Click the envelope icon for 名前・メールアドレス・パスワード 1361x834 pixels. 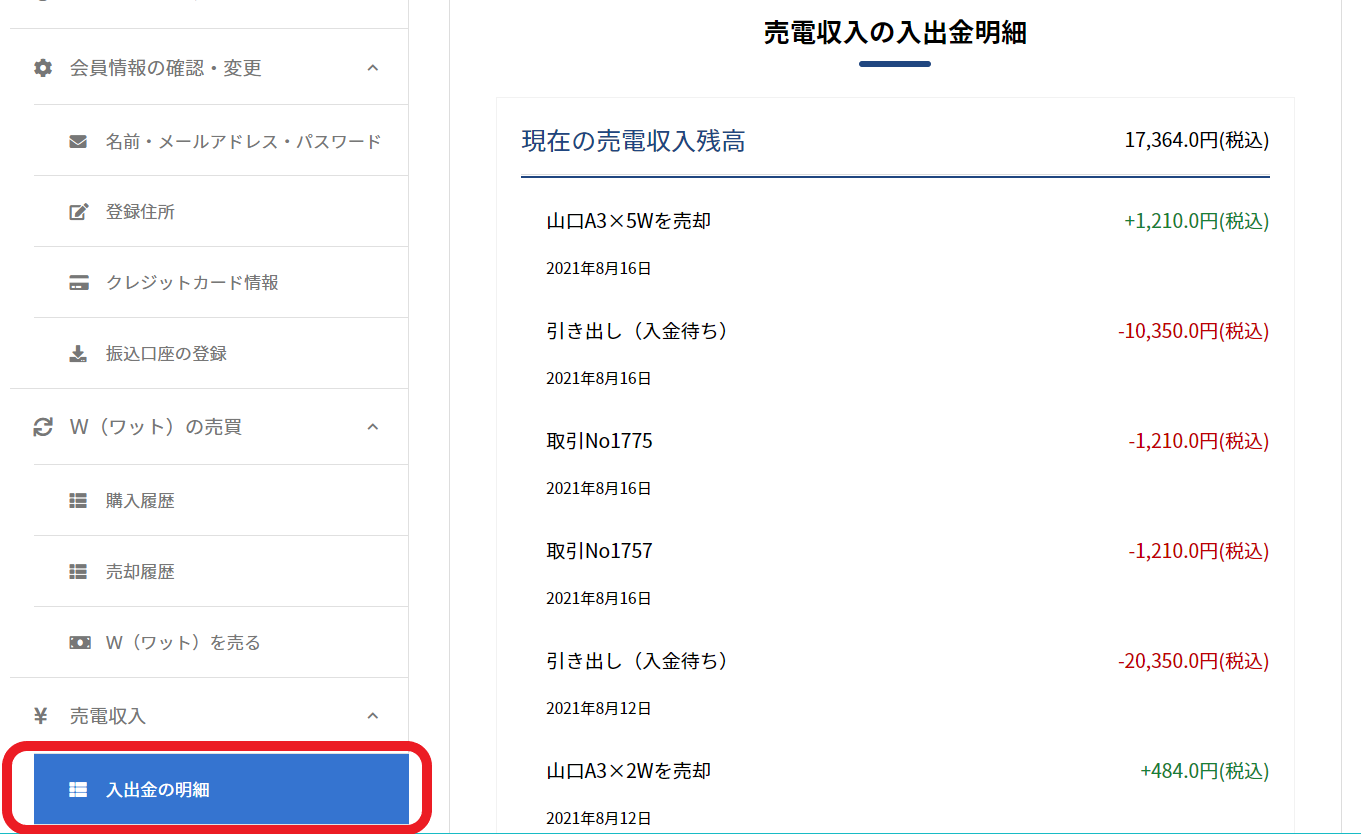(x=78, y=141)
